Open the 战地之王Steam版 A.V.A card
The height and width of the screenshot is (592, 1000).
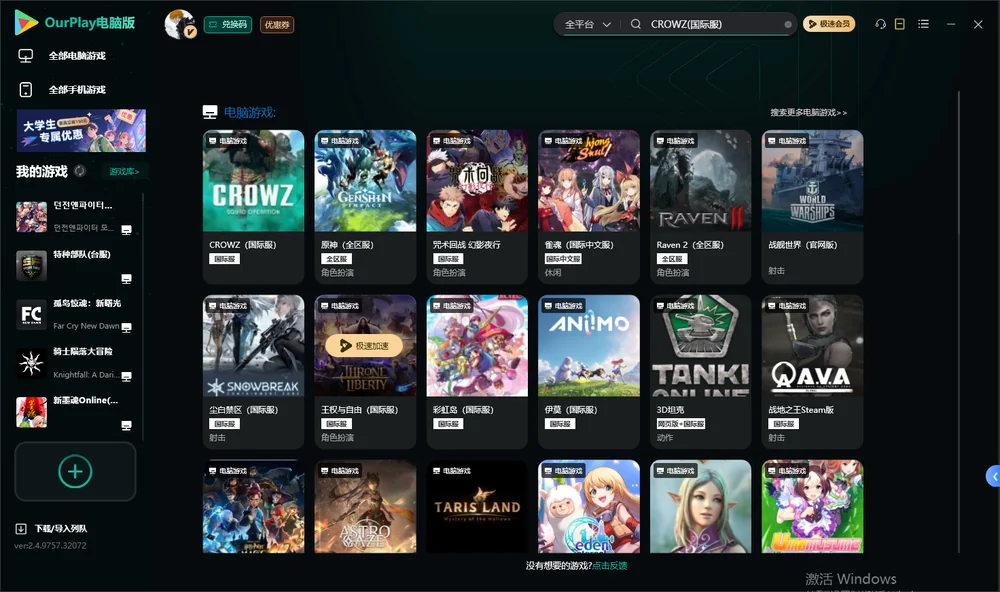pos(812,372)
